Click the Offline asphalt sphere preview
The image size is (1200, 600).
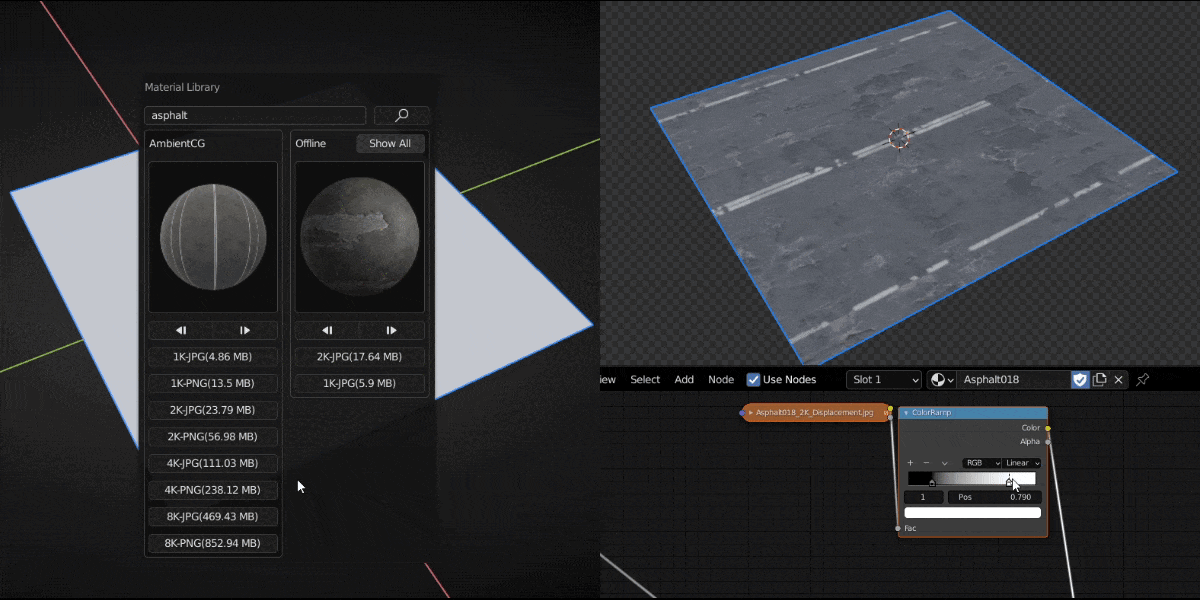point(360,236)
